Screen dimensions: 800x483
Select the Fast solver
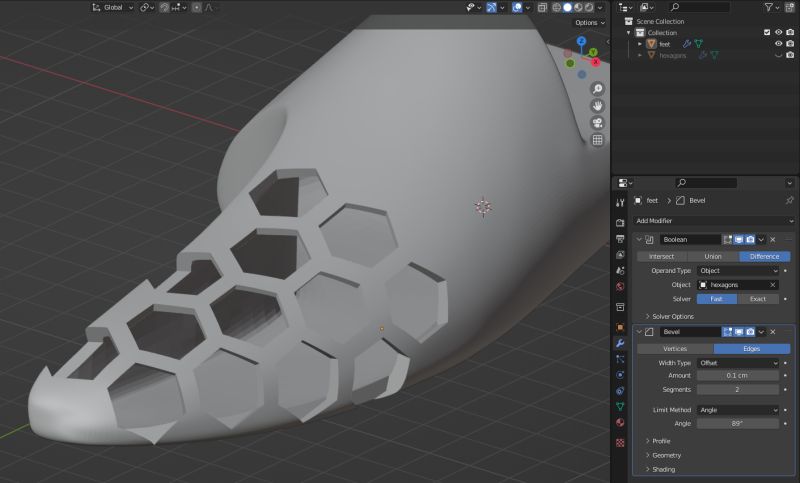click(717, 299)
